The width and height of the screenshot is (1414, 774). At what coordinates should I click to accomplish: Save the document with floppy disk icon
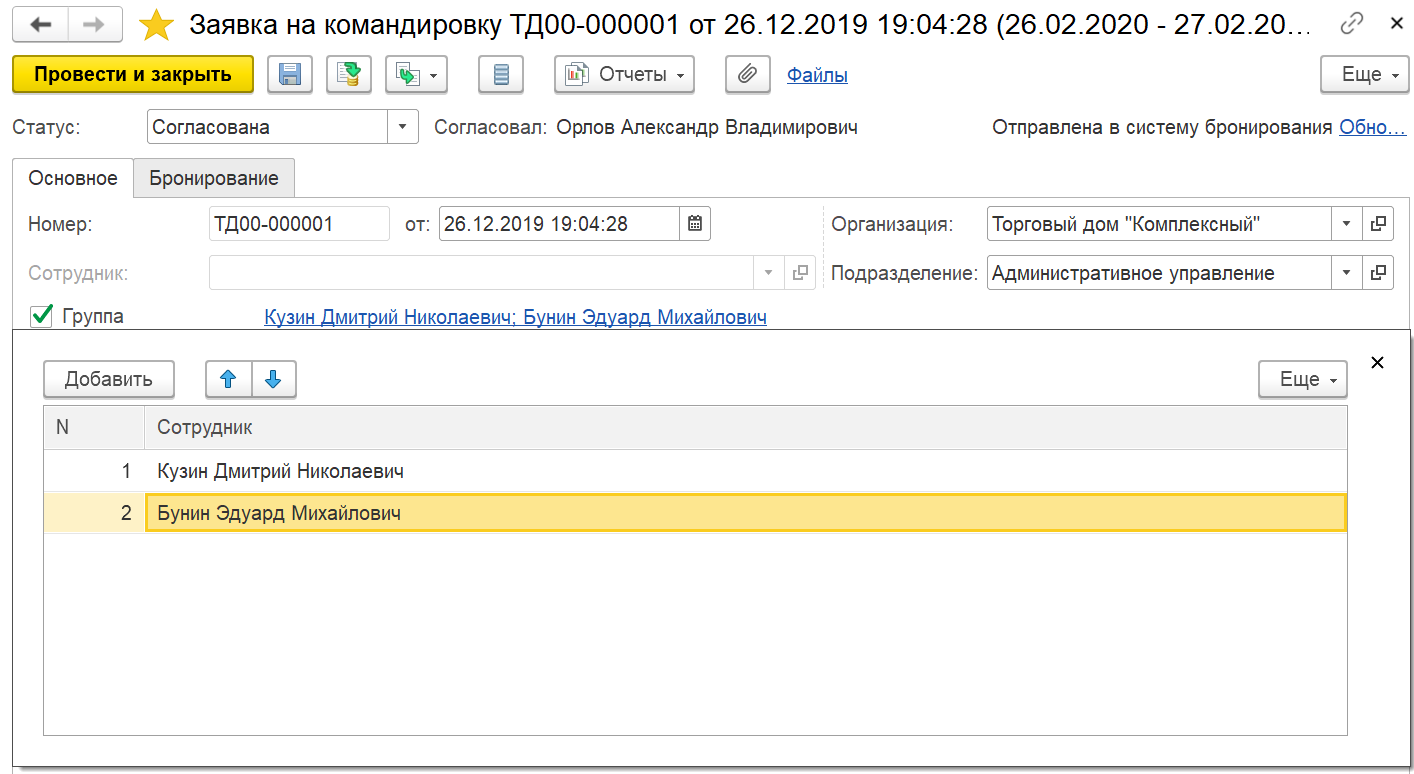click(x=290, y=74)
